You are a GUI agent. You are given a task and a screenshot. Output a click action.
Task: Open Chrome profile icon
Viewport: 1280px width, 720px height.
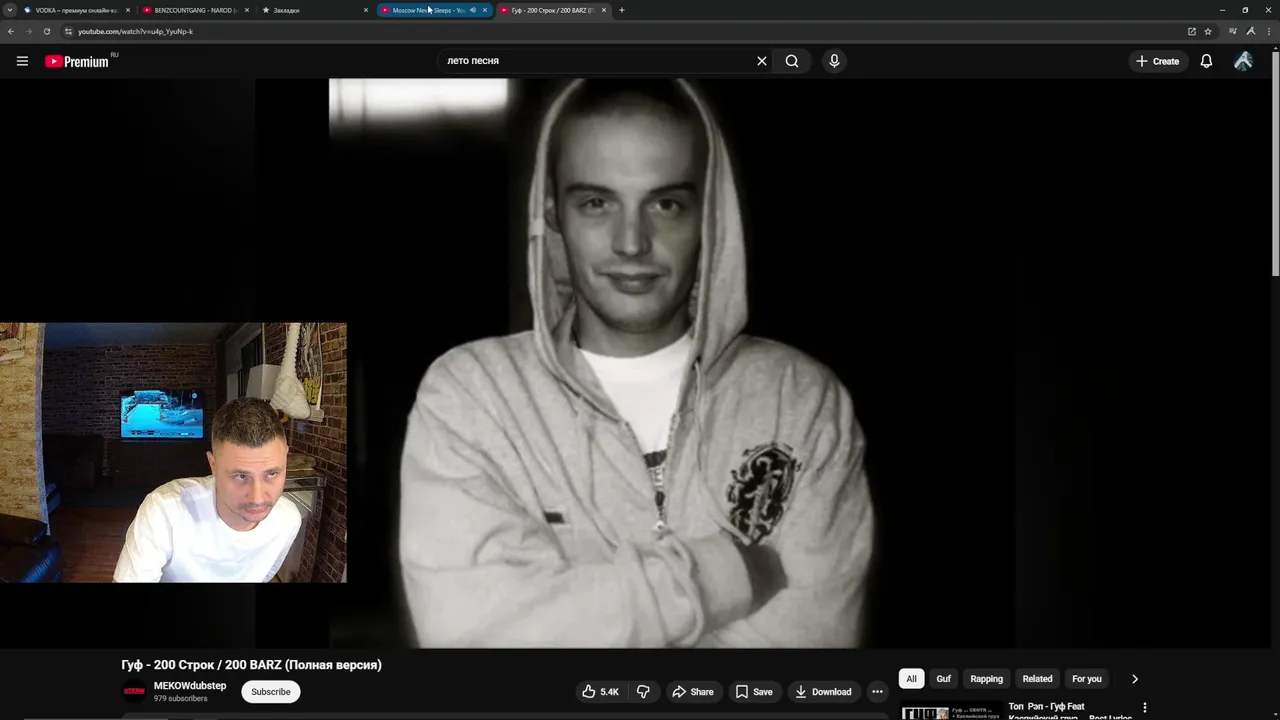tap(1250, 31)
